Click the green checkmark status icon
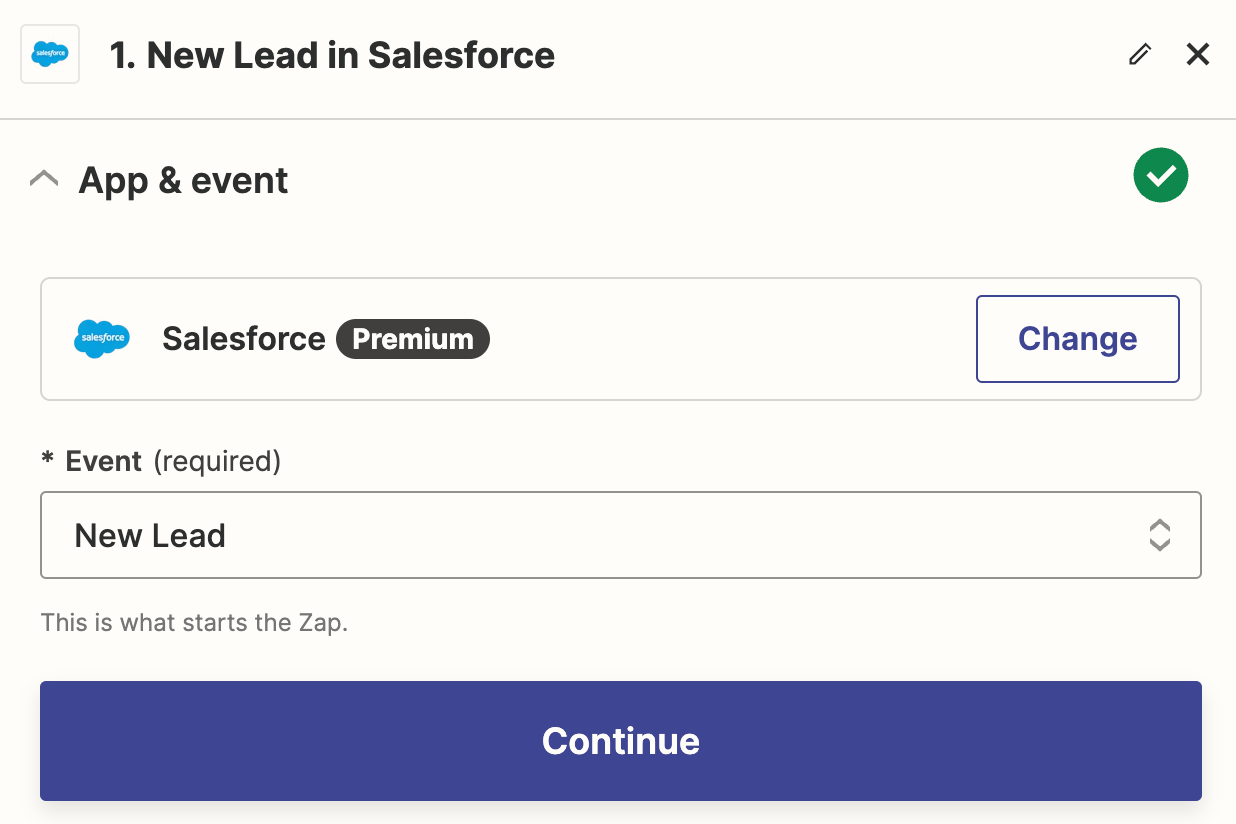The height and width of the screenshot is (824, 1236). 1160,175
